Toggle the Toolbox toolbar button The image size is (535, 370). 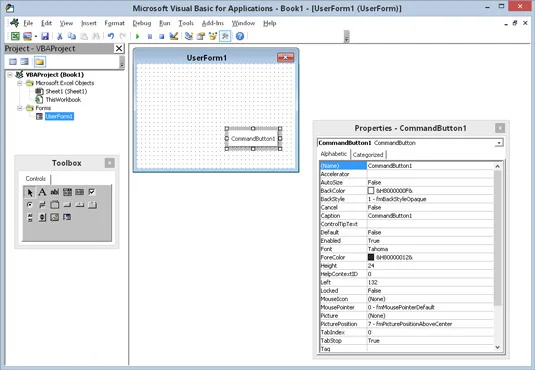pos(225,36)
